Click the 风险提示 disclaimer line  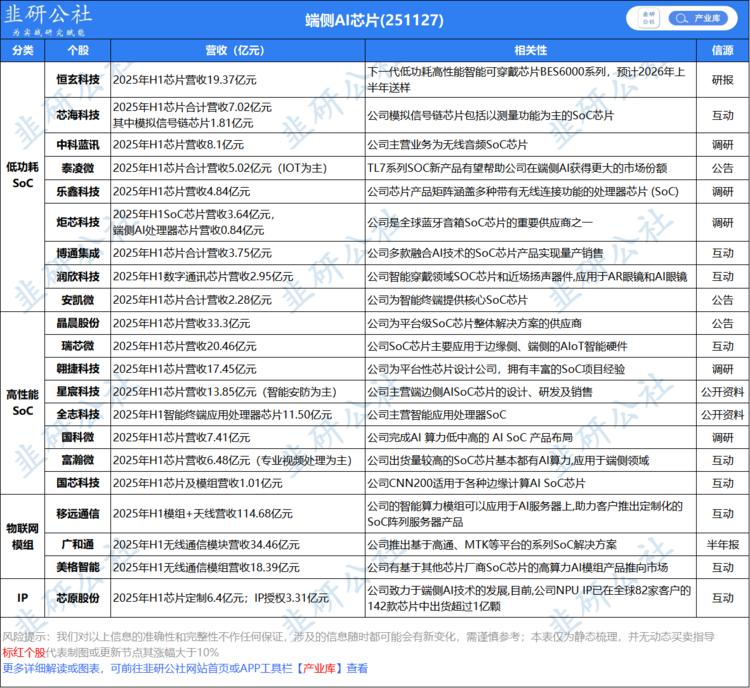click(358, 637)
